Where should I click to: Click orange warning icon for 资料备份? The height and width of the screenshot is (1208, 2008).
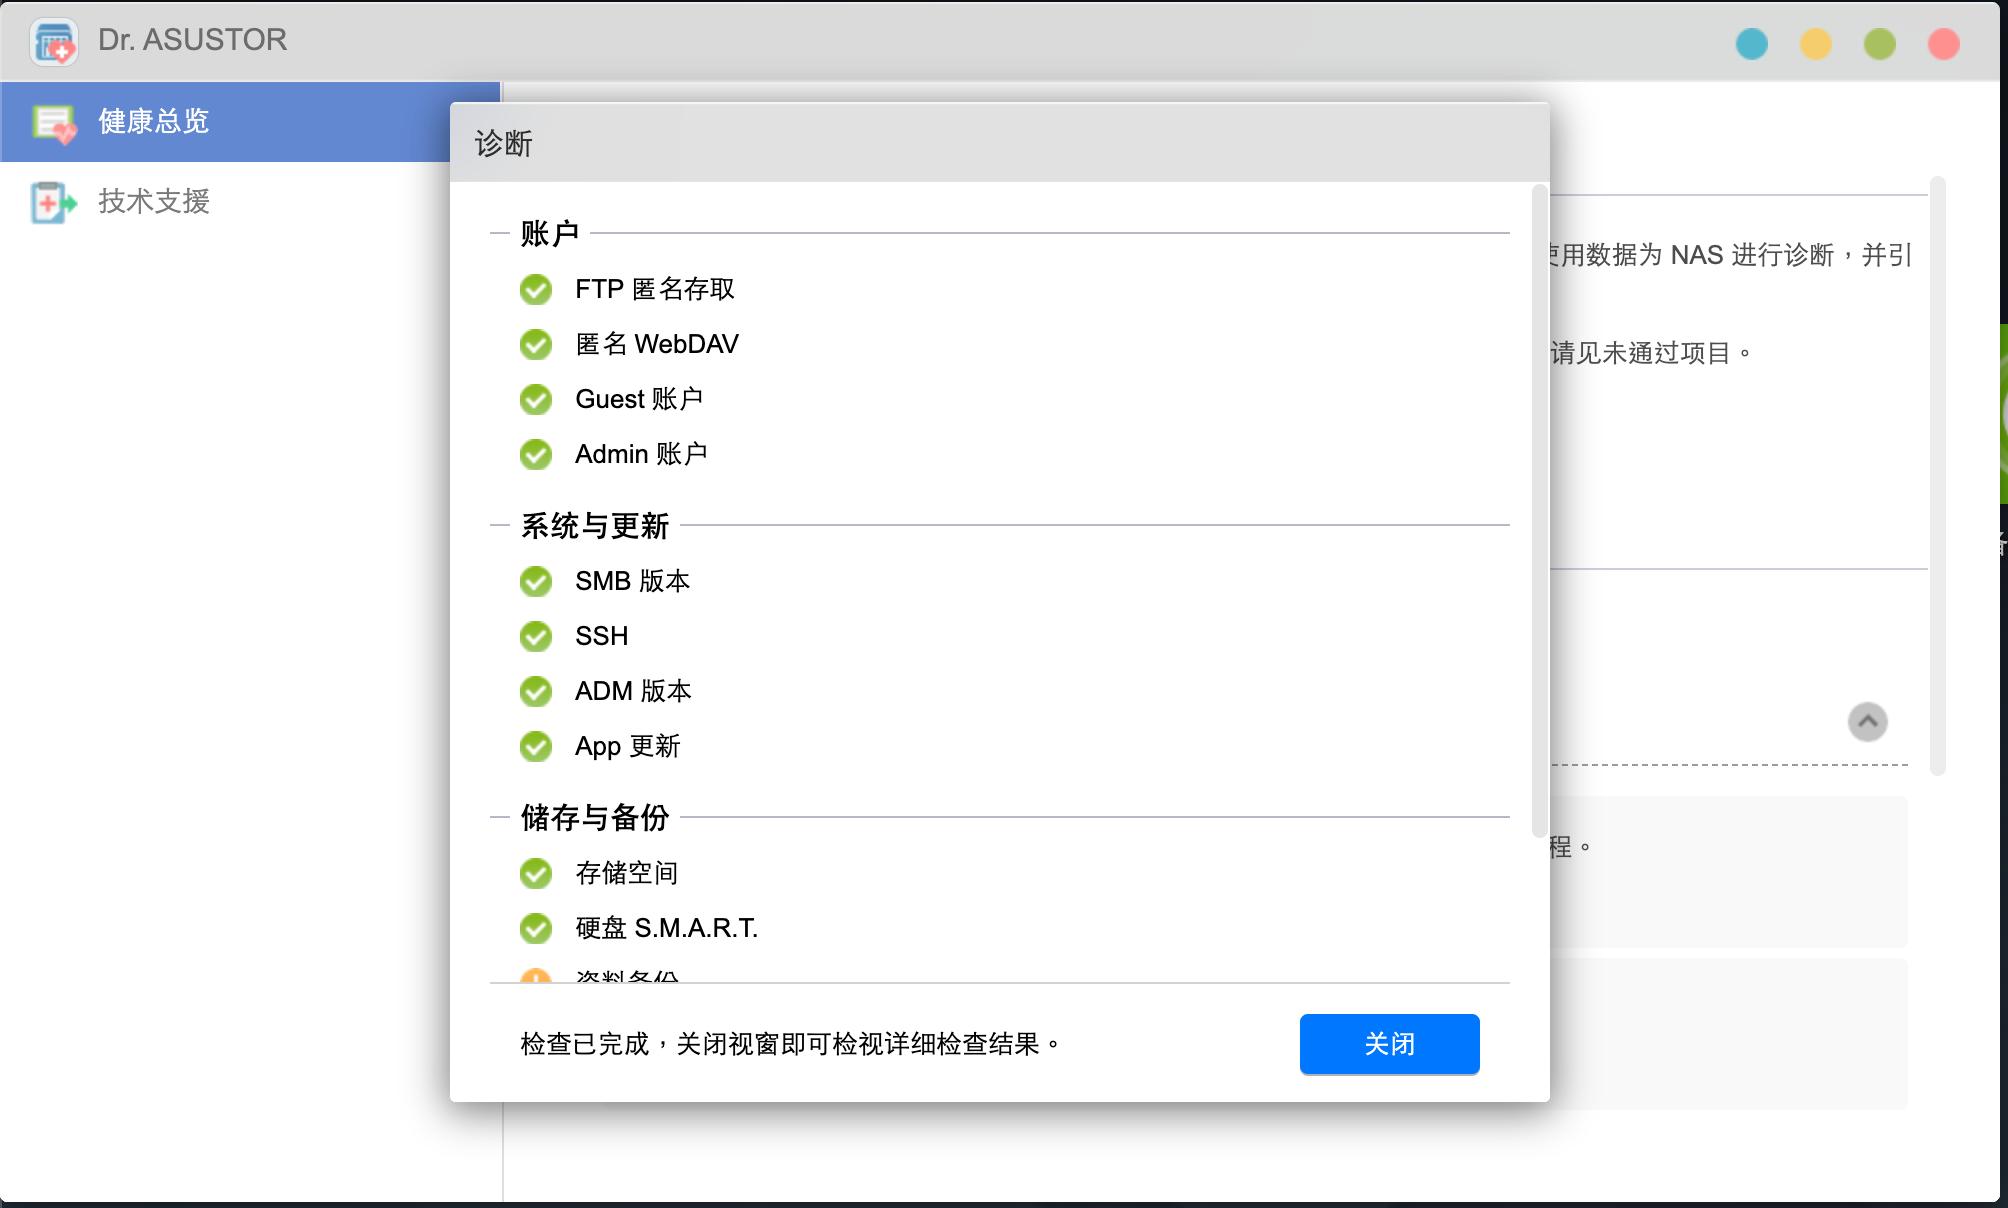tap(536, 977)
